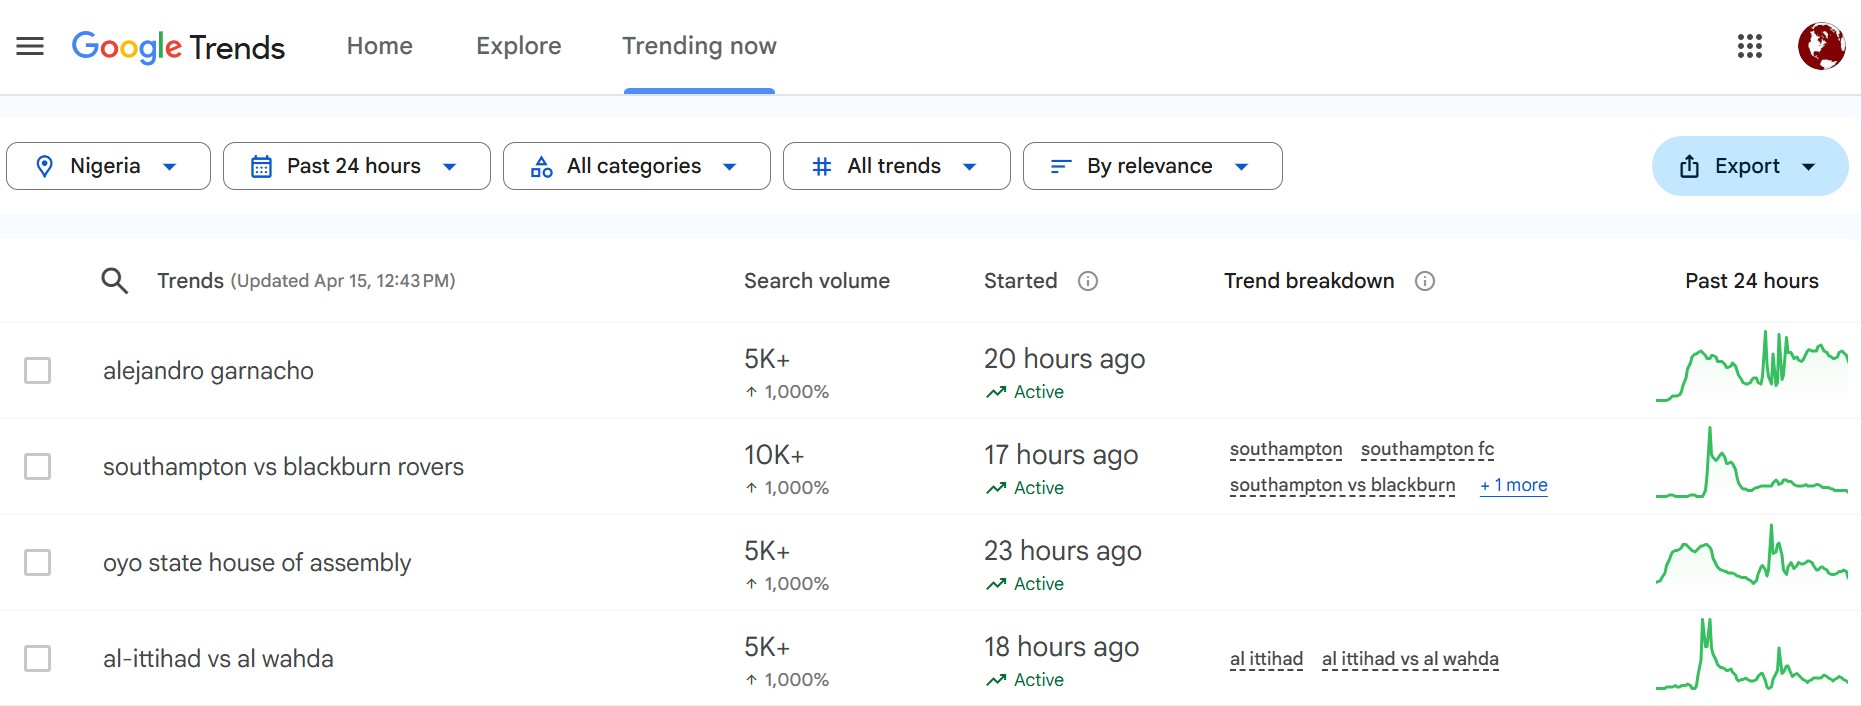The image size is (1861, 706).
Task: Expand the Past 24 hours dropdown
Action: [x=357, y=166]
